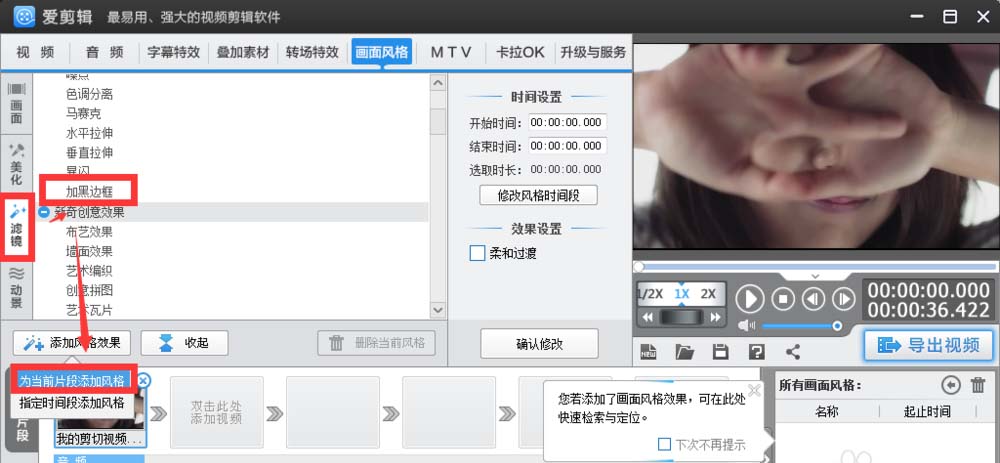The width and height of the screenshot is (1000, 463).
Task: Click 删除当前风格 button
Action: tap(376, 343)
